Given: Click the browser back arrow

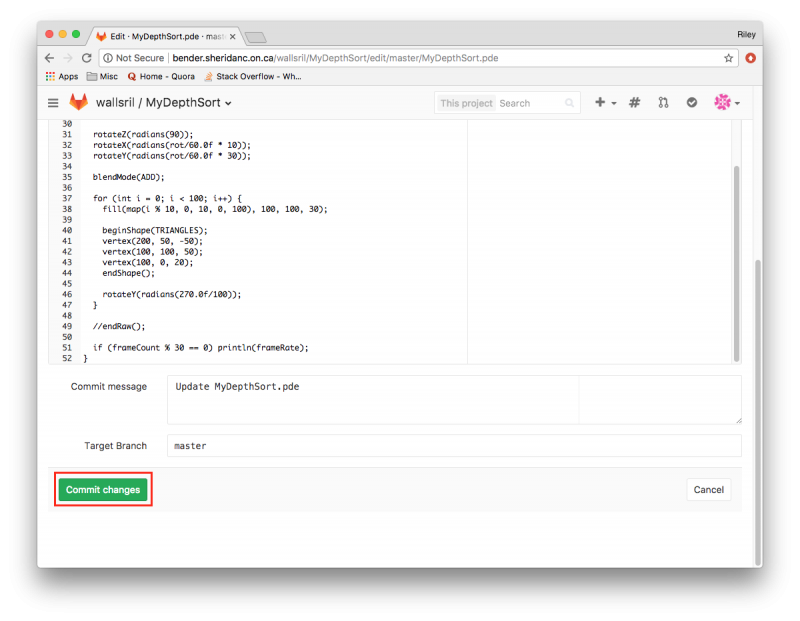Looking at the screenshot, I should (49, 58).
